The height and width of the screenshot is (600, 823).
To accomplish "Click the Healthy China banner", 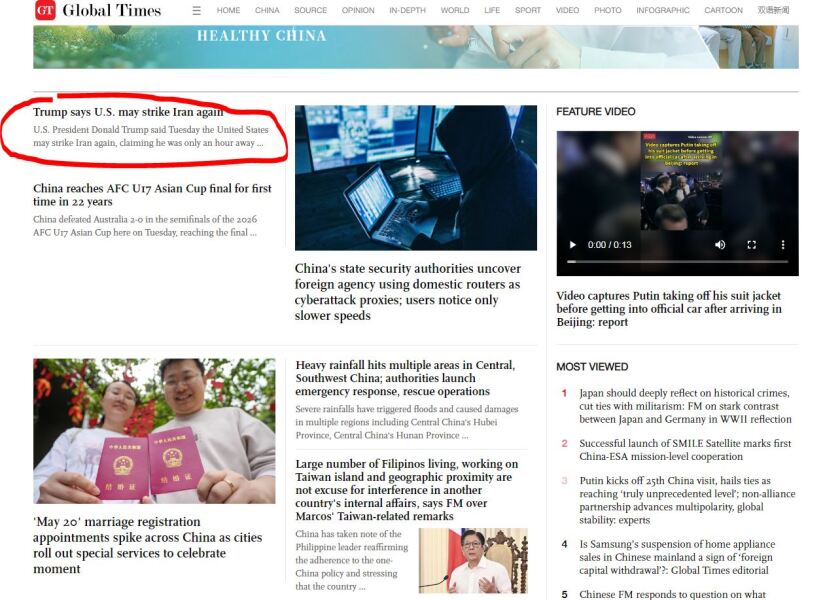I will click(416, 47).
